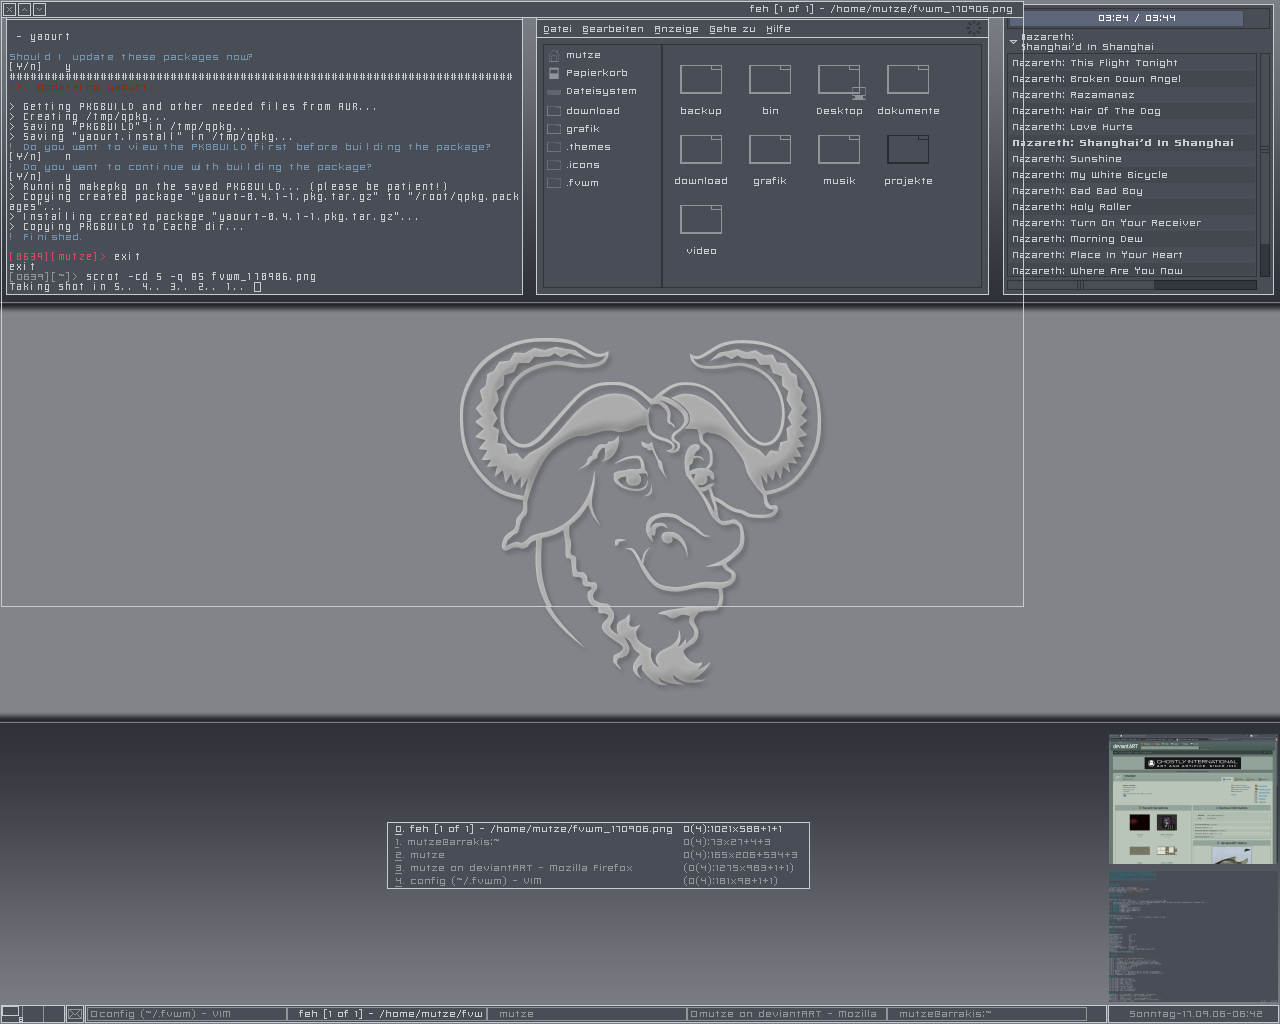Select feh entry in window list
Viewport: 1280px width, 1024px height.
pos(598,829)
